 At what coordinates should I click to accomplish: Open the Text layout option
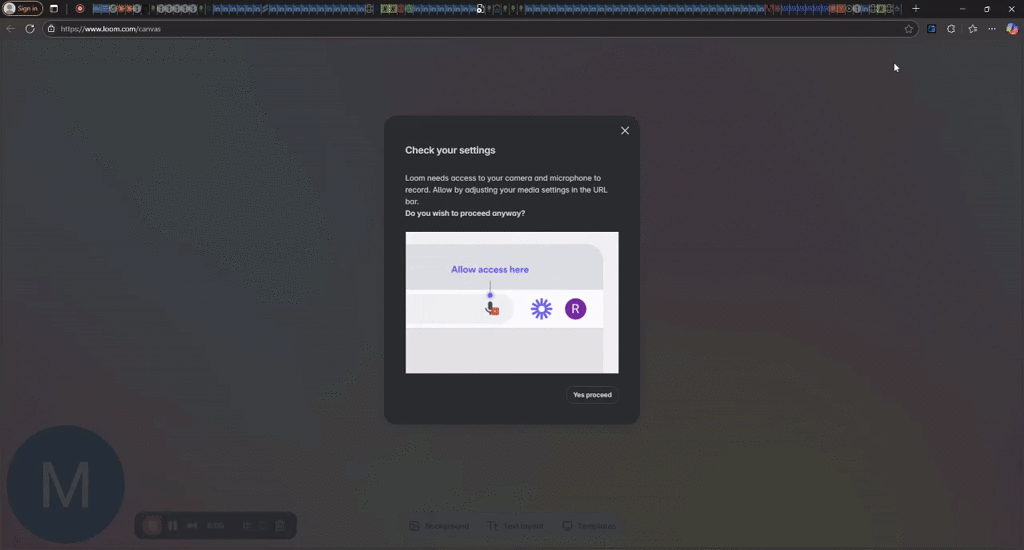tap(515, 526)
